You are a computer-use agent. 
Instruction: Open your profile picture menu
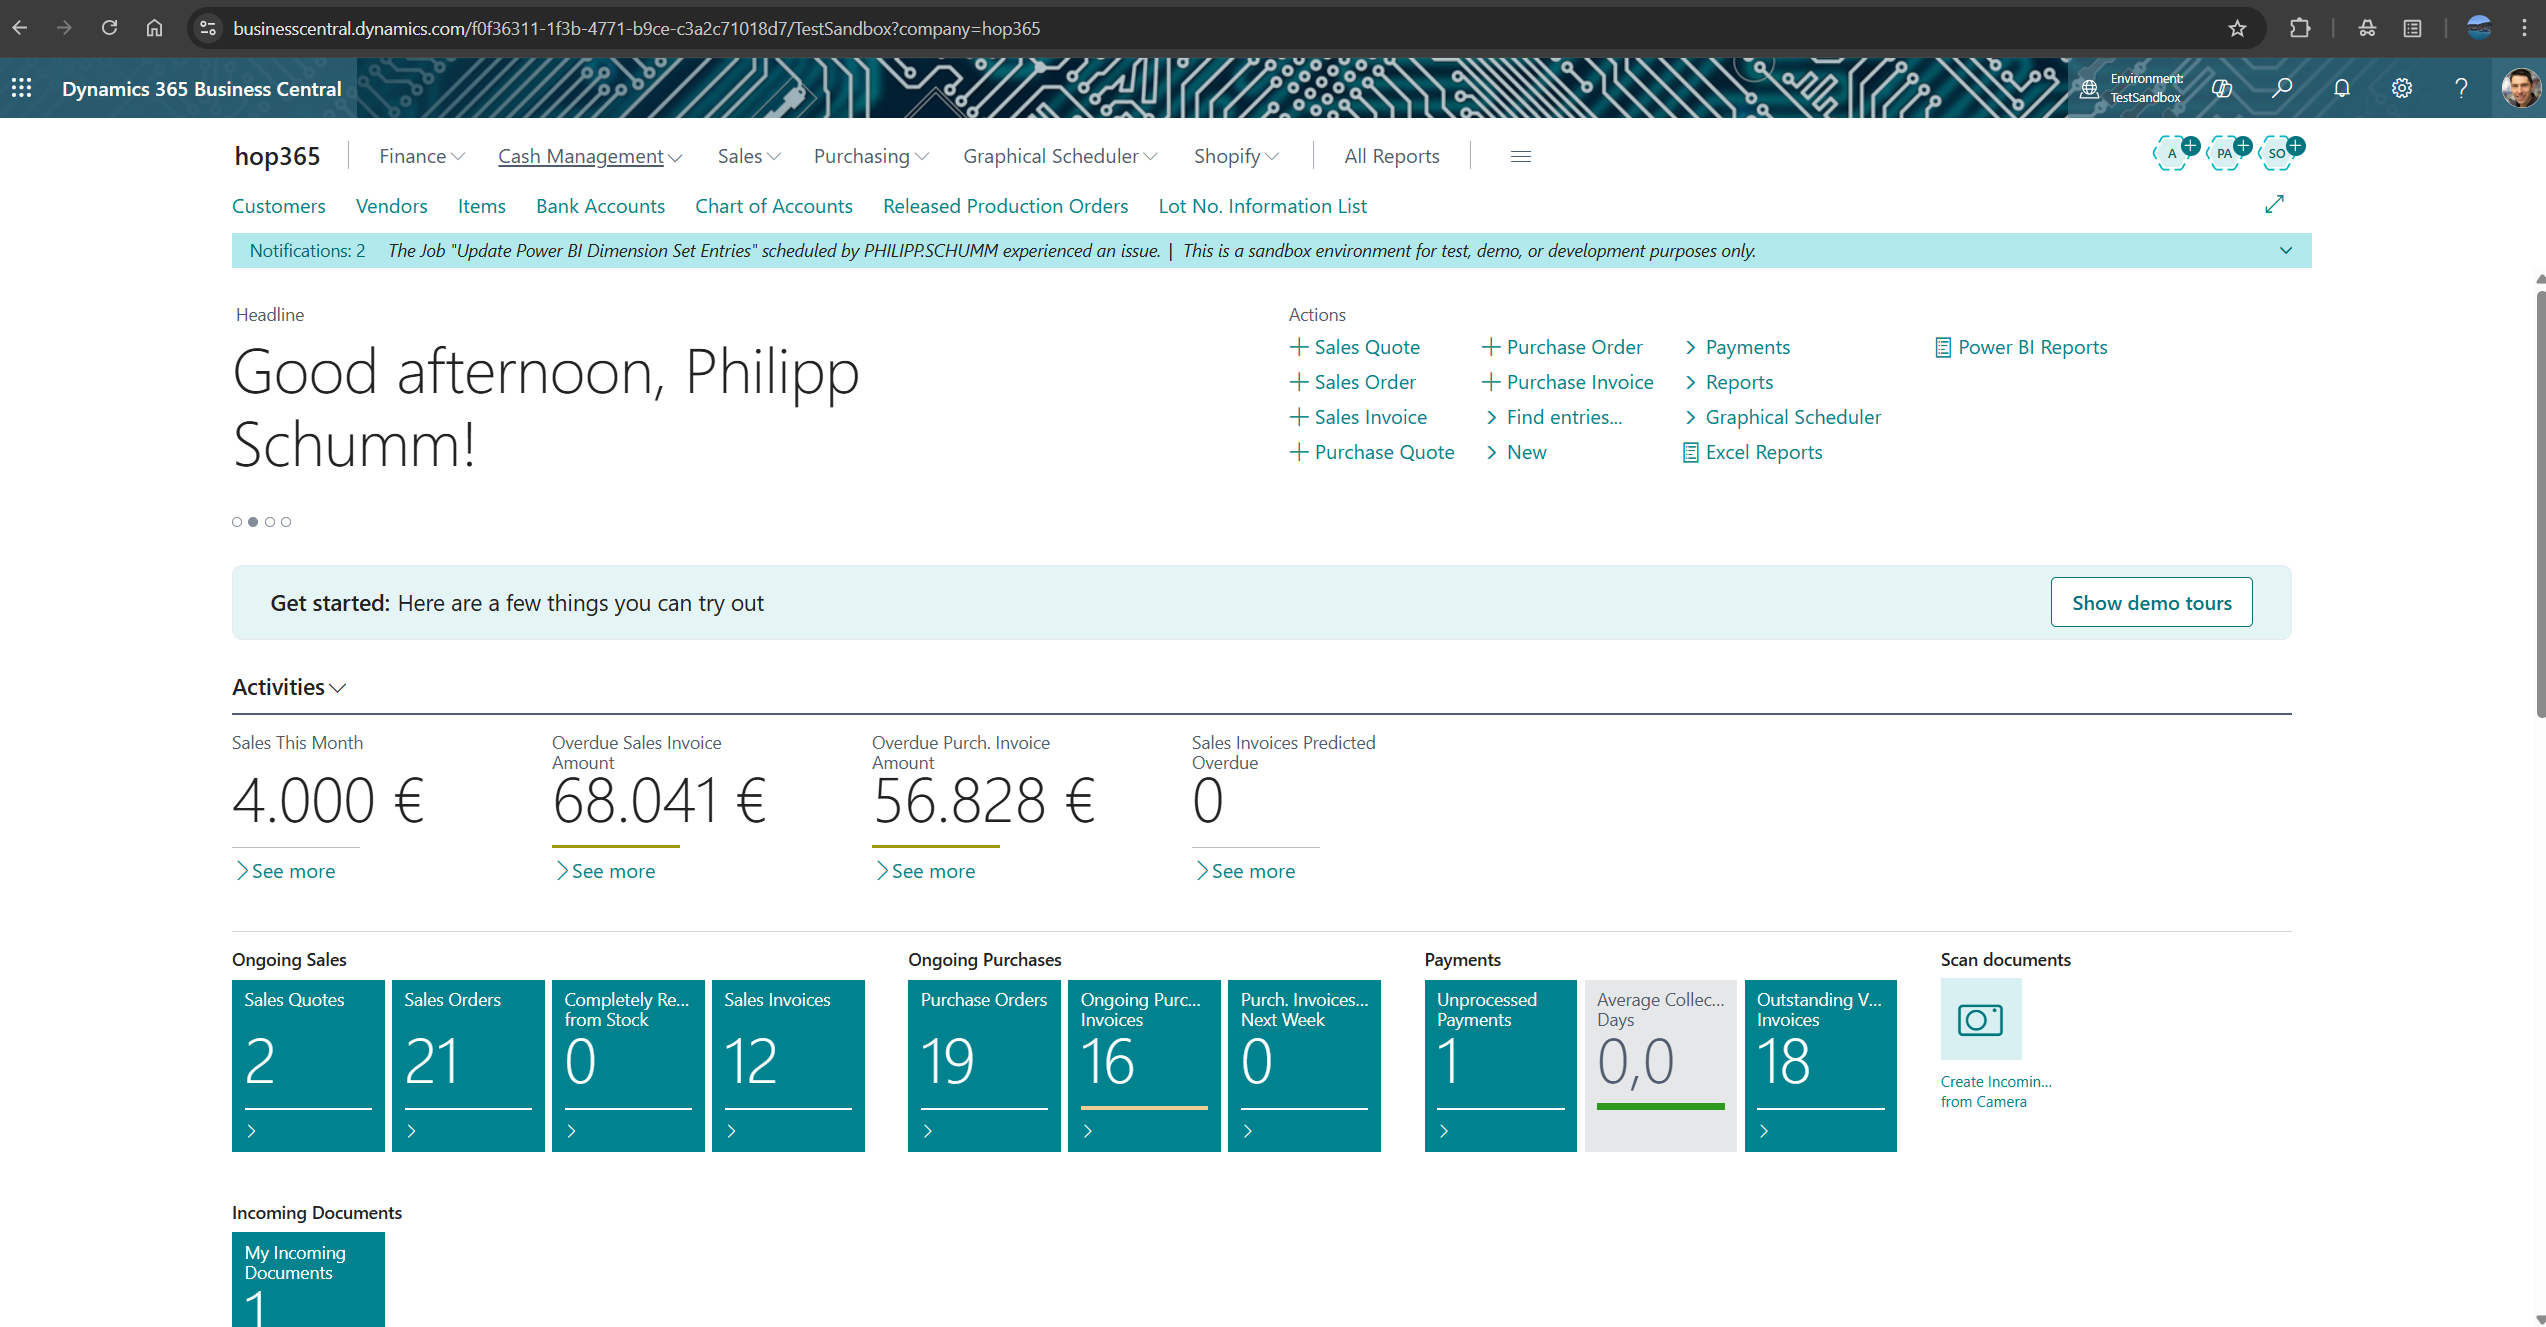(x=2523, y=88)
